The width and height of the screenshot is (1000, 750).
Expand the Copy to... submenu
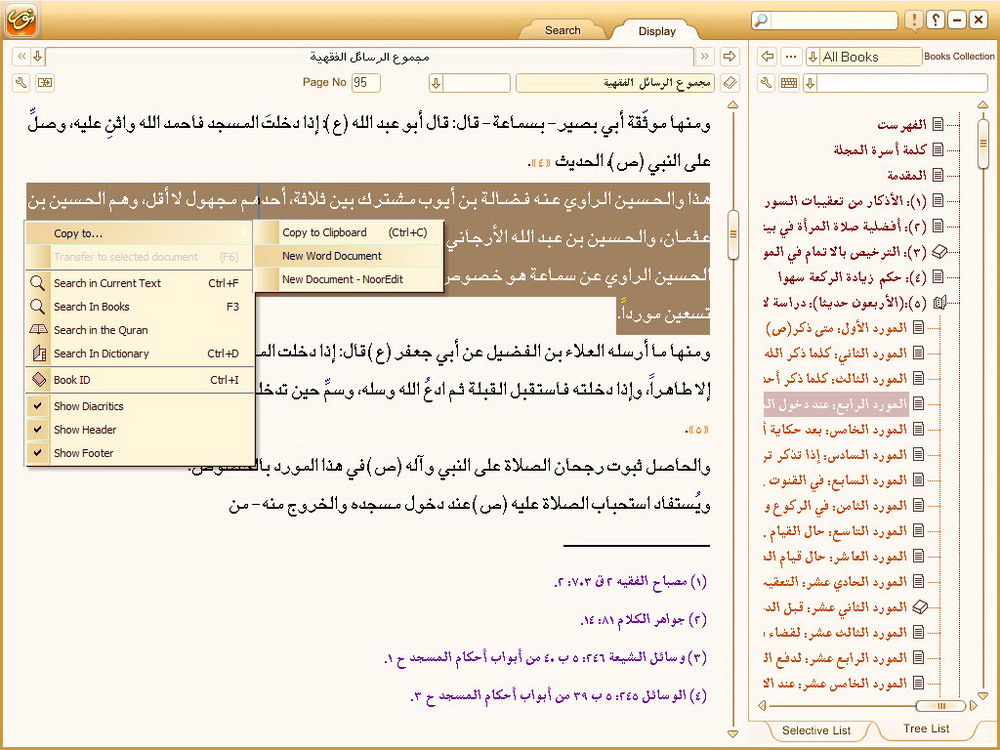(139, 233)
